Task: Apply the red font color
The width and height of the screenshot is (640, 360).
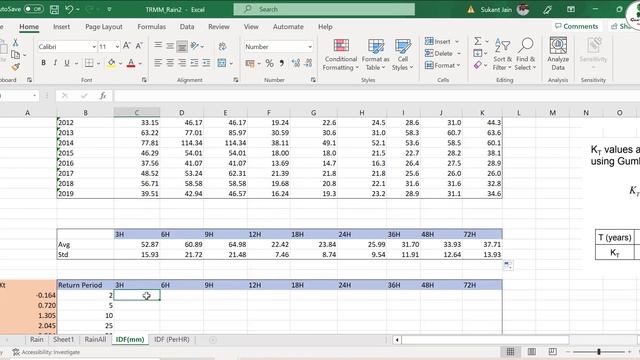Action: (131, 63)
